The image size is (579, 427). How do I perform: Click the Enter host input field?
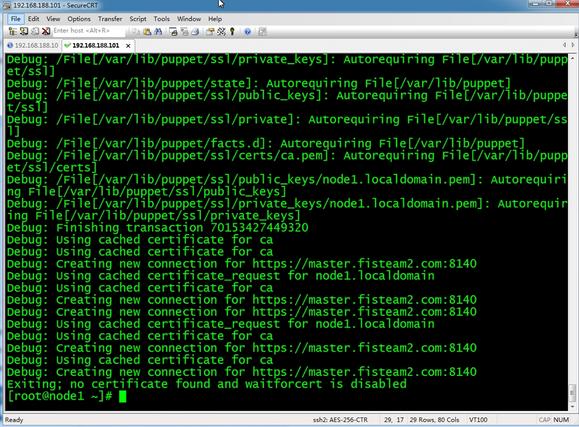88,31
